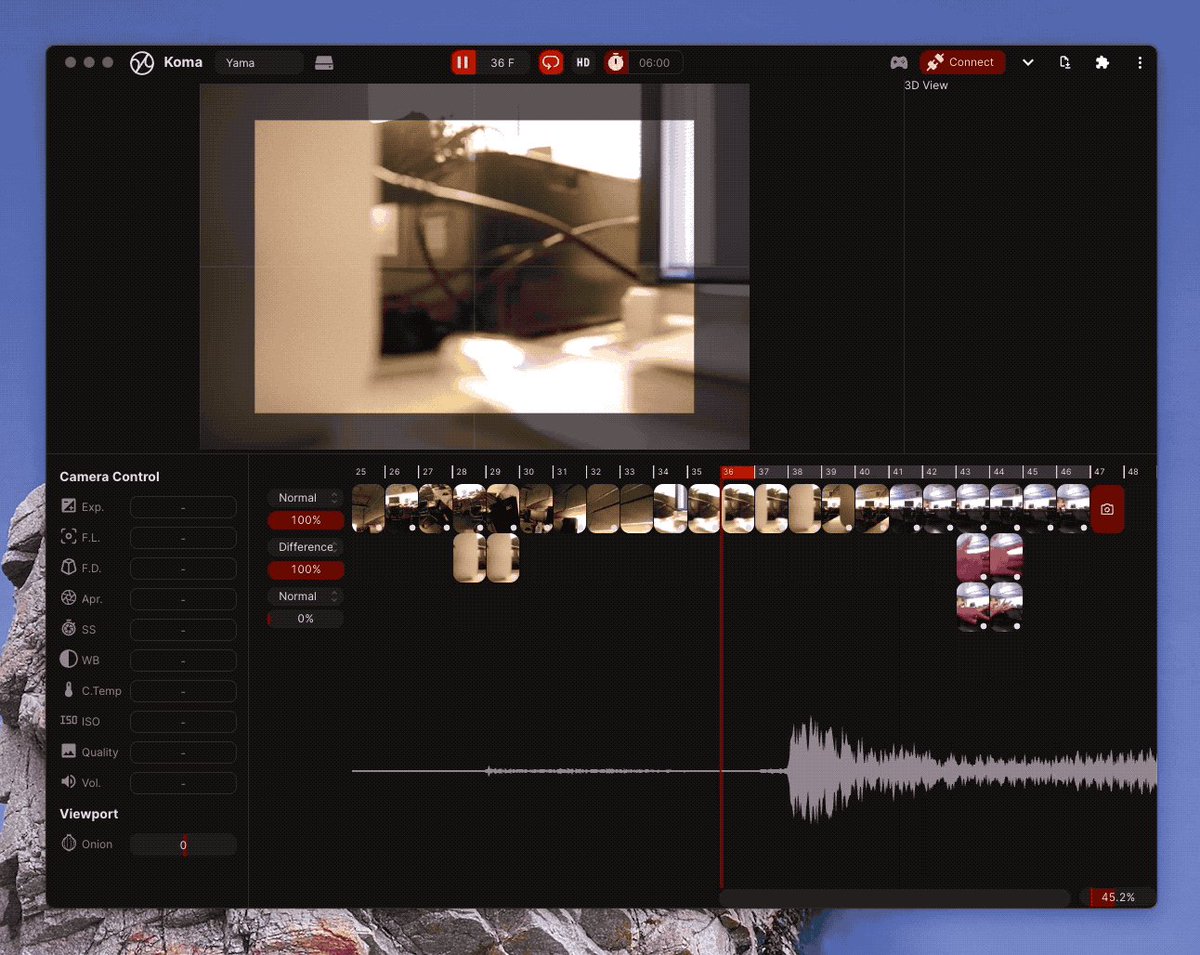Click the 3D View label
Viewport: 1200px width, 955px height.
926,86
